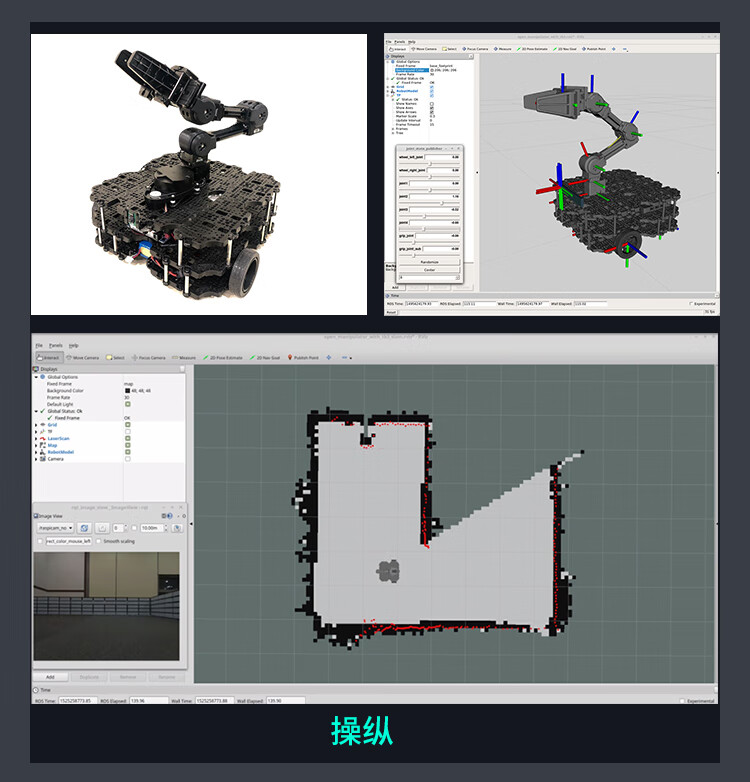The width and height of the screenshot is (750, 782).
Task: Open image topic dropdown in Image View
Action: (56, 528)
